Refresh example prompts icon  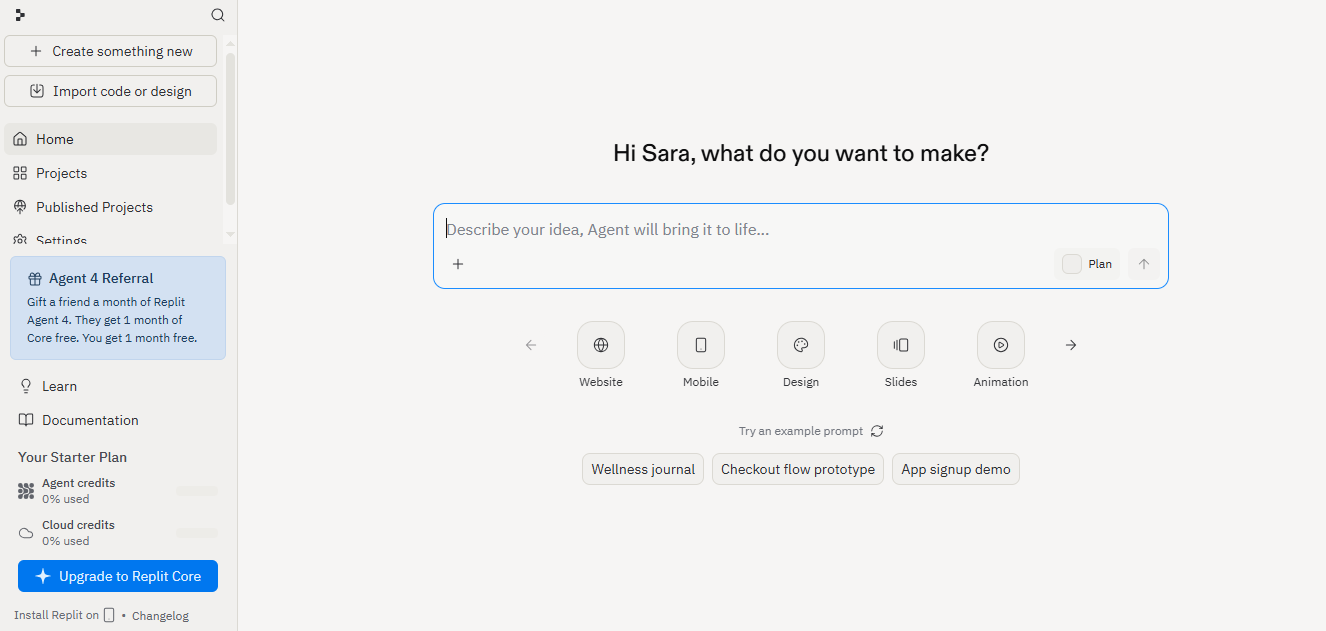pos(877,431)
